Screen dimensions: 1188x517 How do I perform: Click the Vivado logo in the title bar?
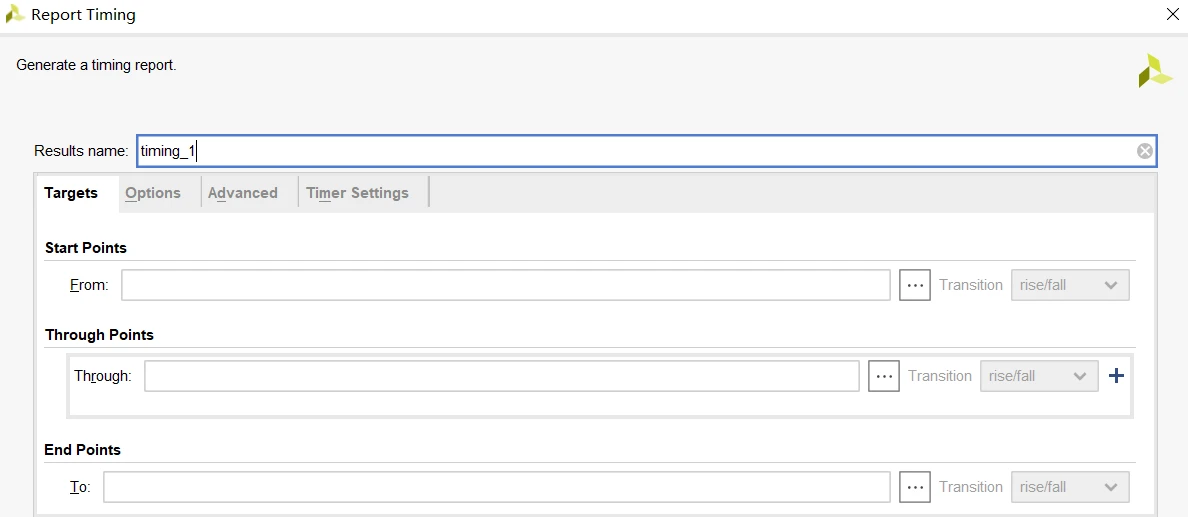tap(15, 14)
